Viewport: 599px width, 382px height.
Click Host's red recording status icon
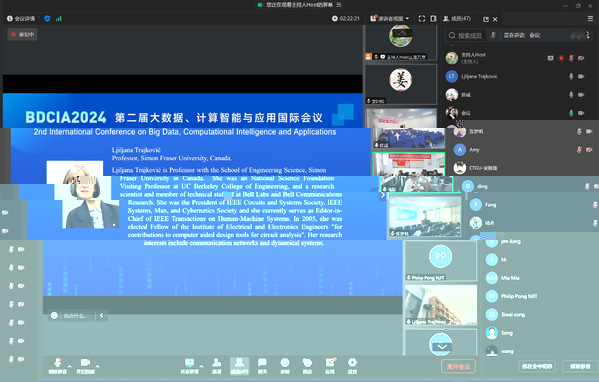coord(561,58)
